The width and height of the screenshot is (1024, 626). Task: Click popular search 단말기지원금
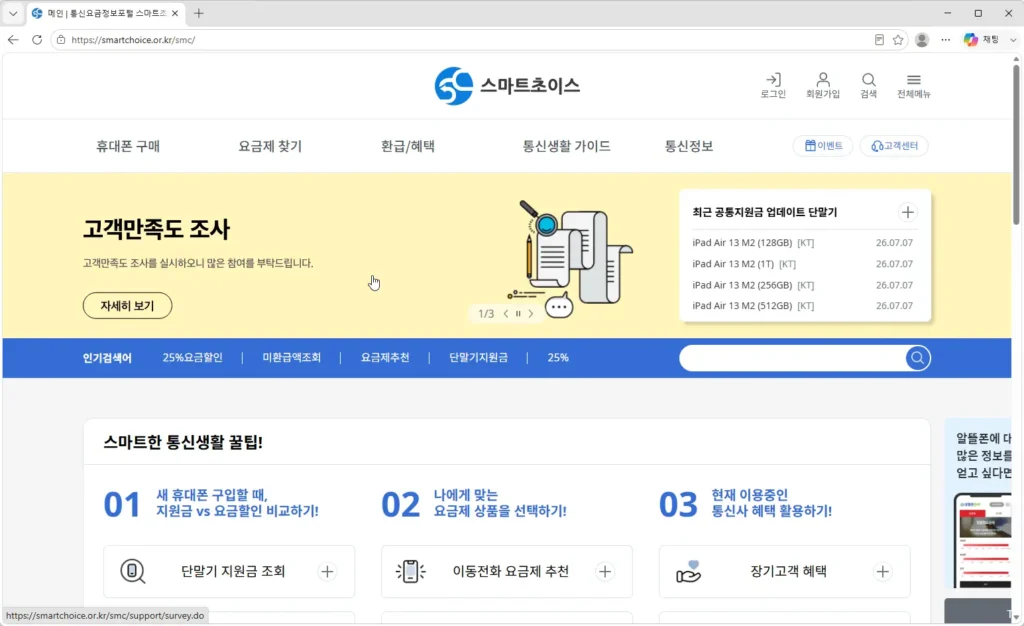(x=478, y=358)
